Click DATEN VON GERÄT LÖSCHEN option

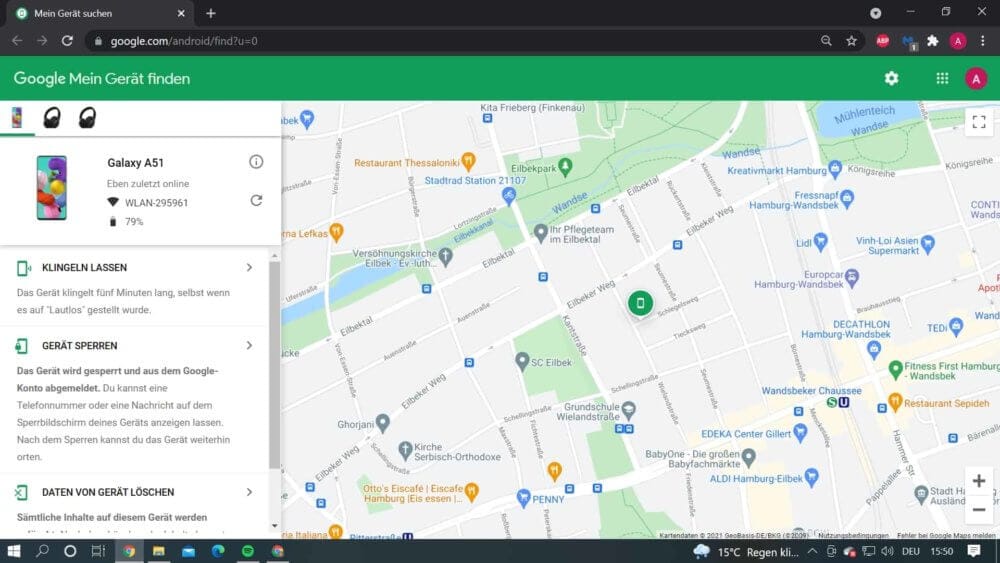[x=108, y=492]
